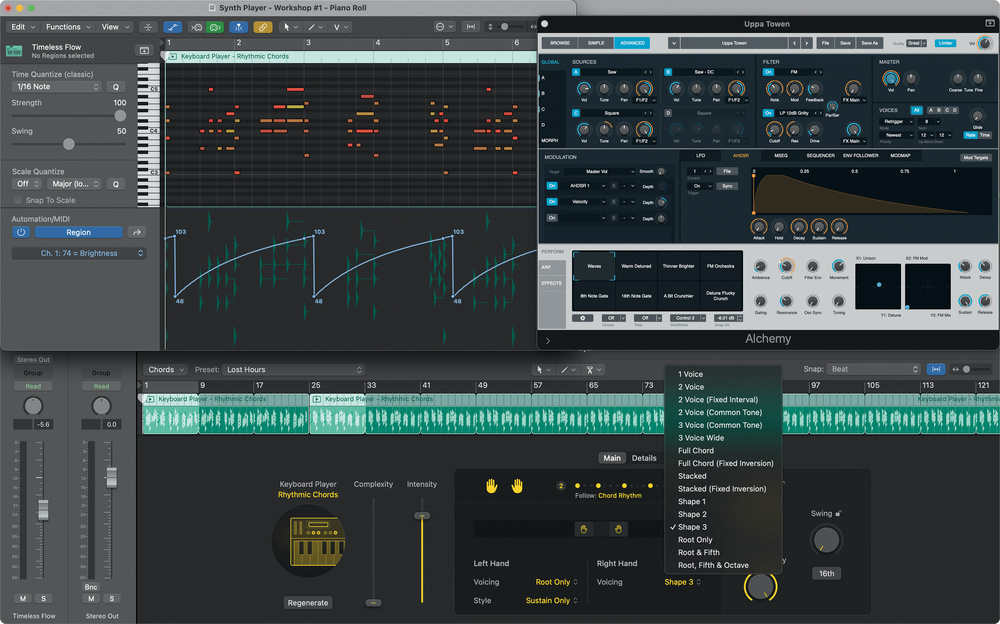
Task: Open the 1/16 Note quantize dropdown
Action: [57, 87]
